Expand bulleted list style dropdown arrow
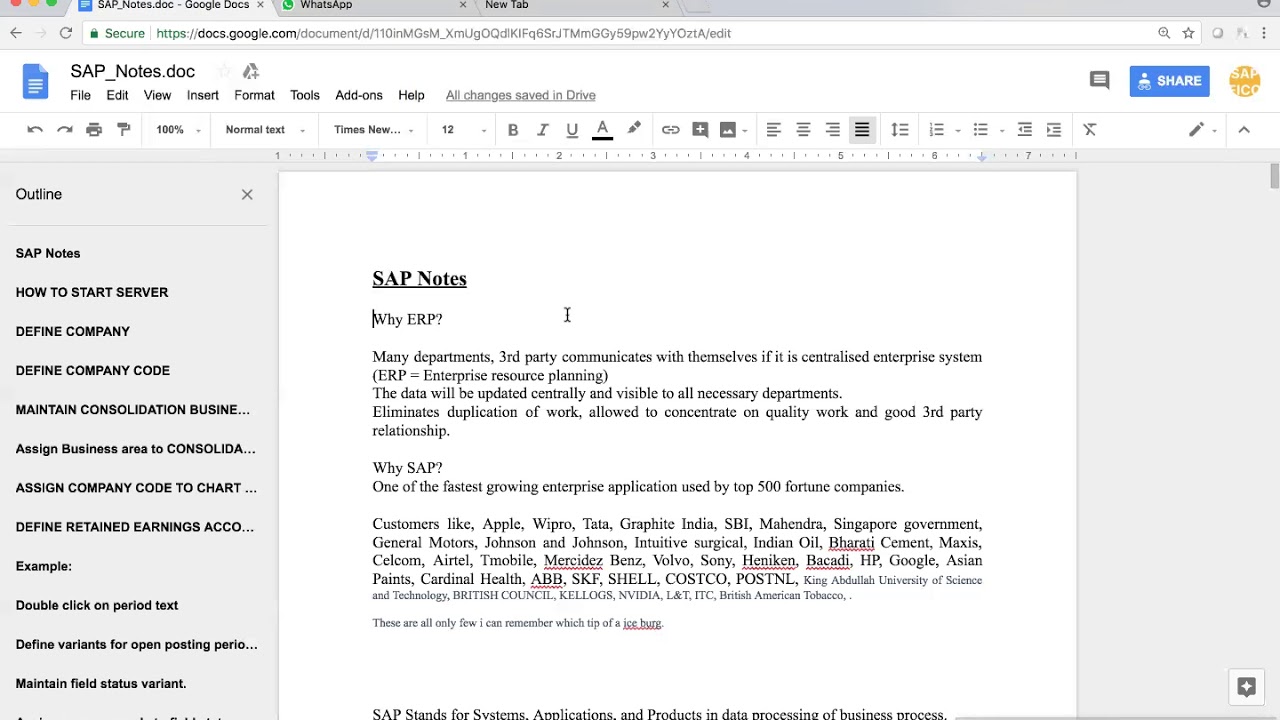1280x720 pixels. click(1001, 130)
